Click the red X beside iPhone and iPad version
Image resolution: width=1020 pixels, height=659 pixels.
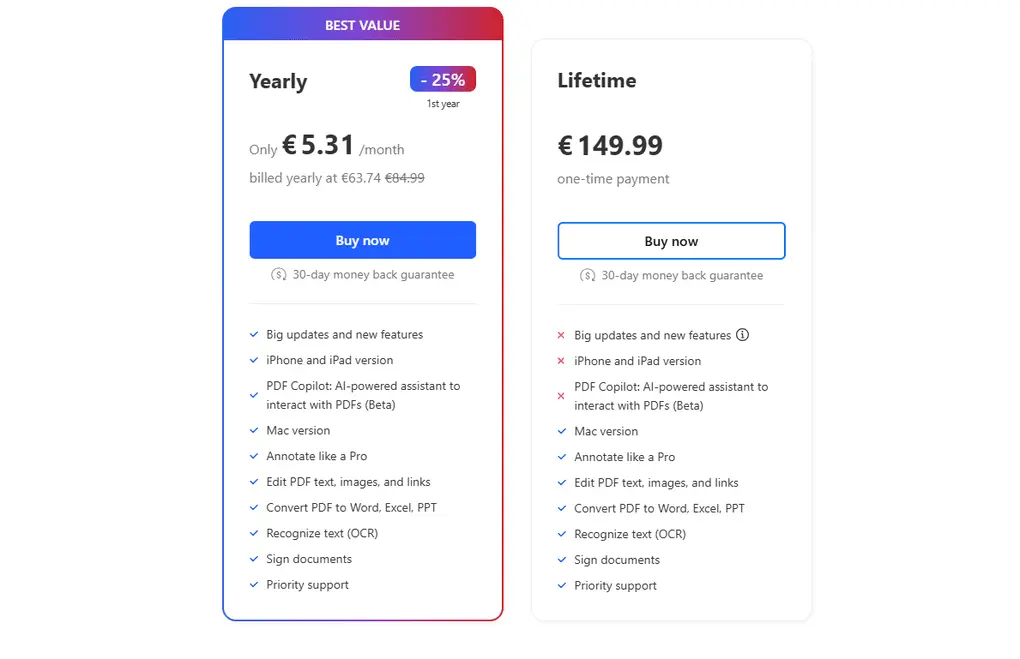tap(562, 361)
